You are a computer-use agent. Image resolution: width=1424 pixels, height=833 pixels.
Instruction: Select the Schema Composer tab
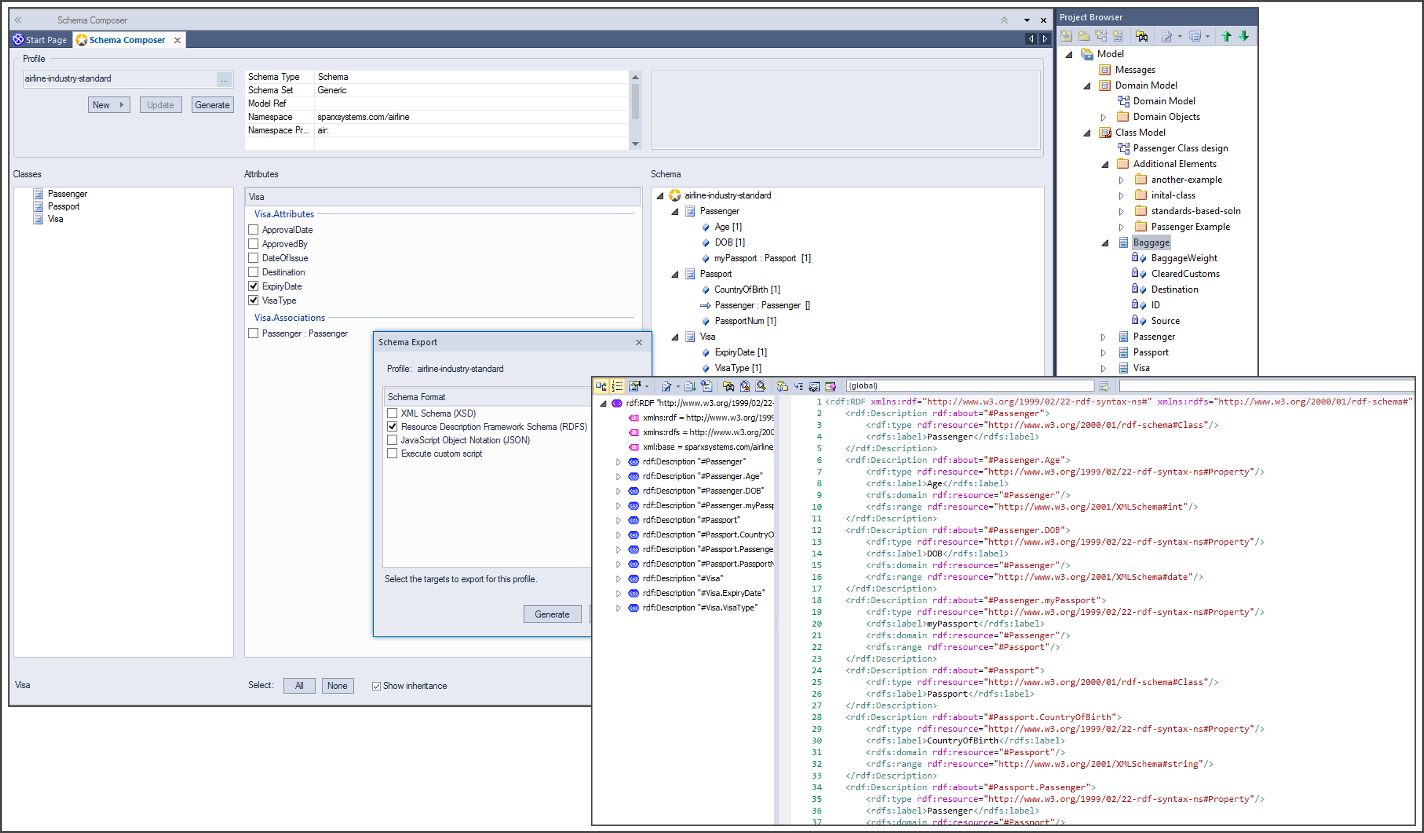[126, 40]
